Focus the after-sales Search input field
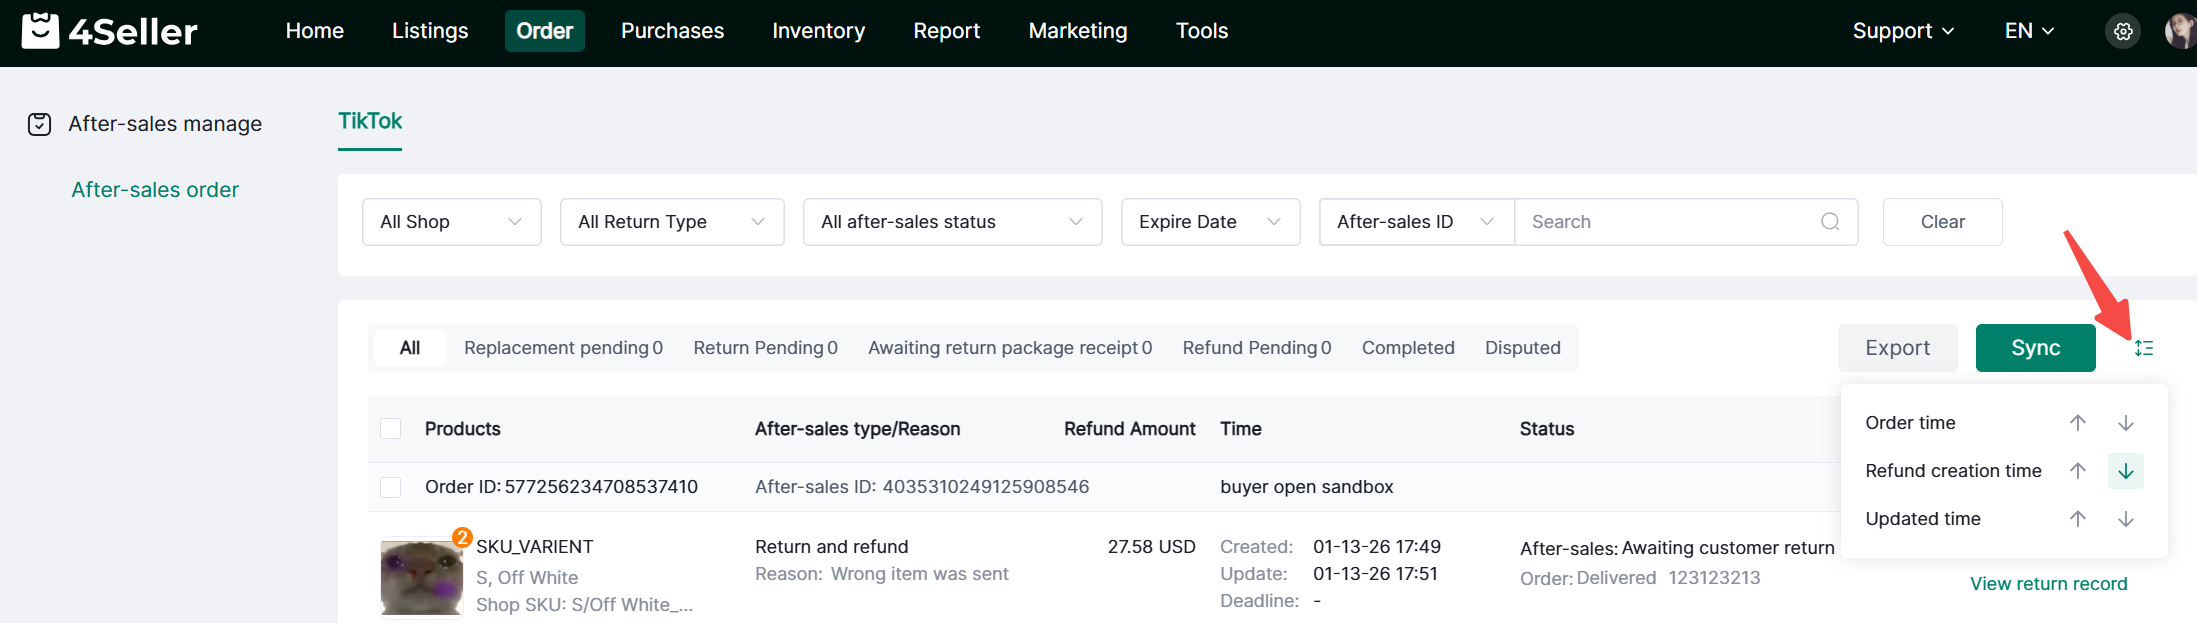The height and width of the screenshot is (623, 2197). coord(1665,222)
